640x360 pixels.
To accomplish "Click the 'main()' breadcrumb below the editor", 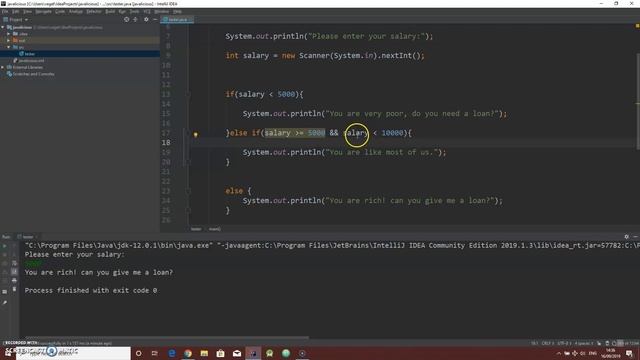I will [x=215, y=229].
